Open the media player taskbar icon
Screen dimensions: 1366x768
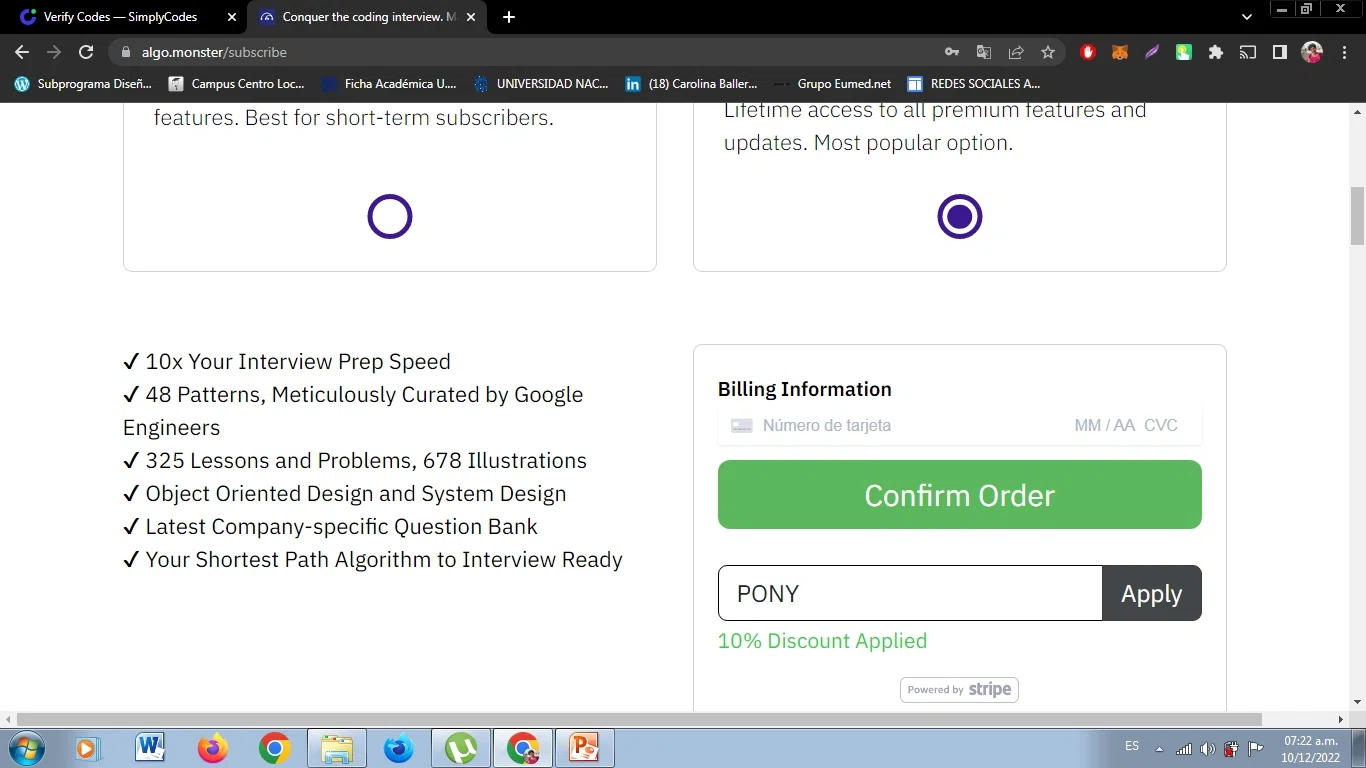pos(87,748)
